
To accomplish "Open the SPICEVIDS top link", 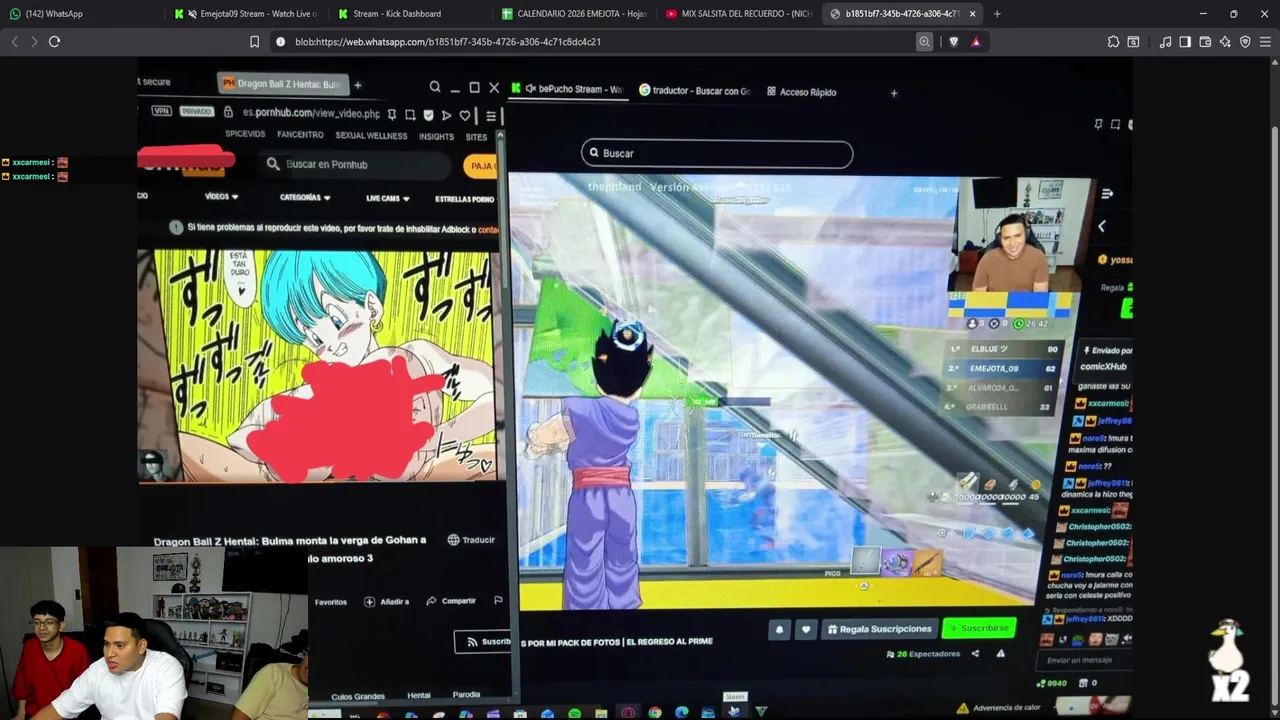I will pyautogui.click(x=245, y=134).
